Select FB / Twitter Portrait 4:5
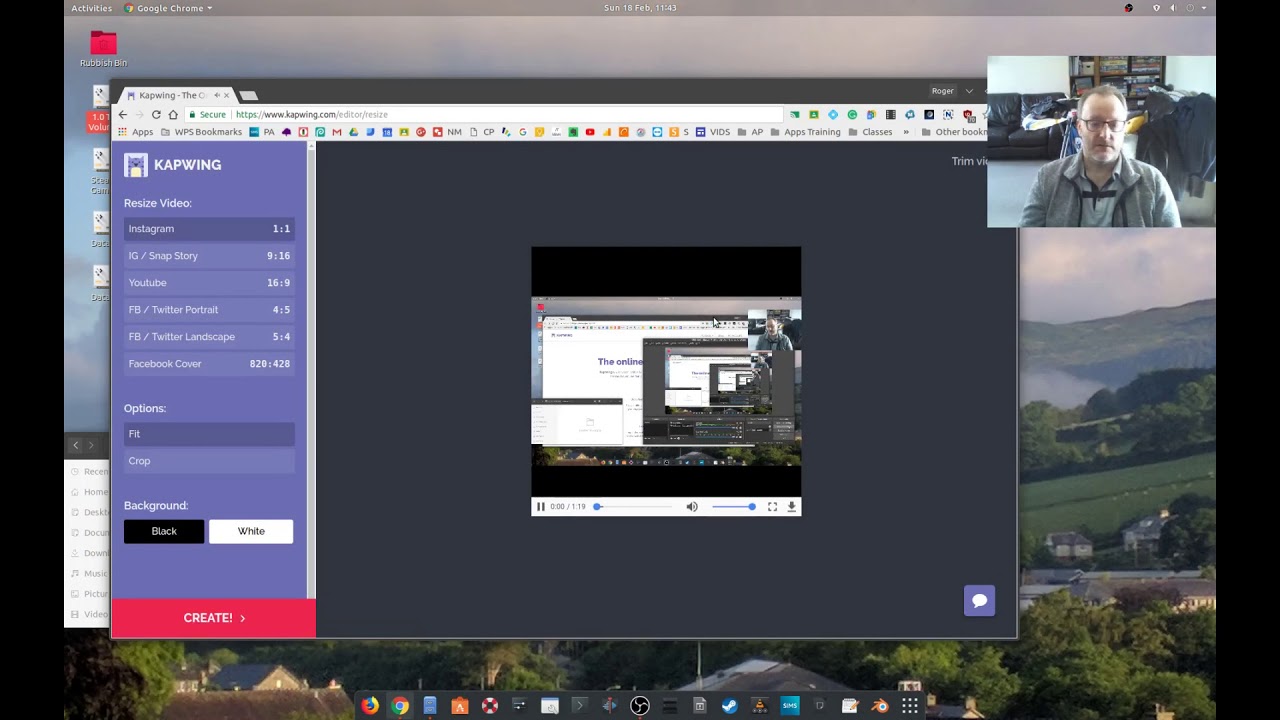Image resolution: width=1280 pixels, height=720 pixels. pos(209,310)
